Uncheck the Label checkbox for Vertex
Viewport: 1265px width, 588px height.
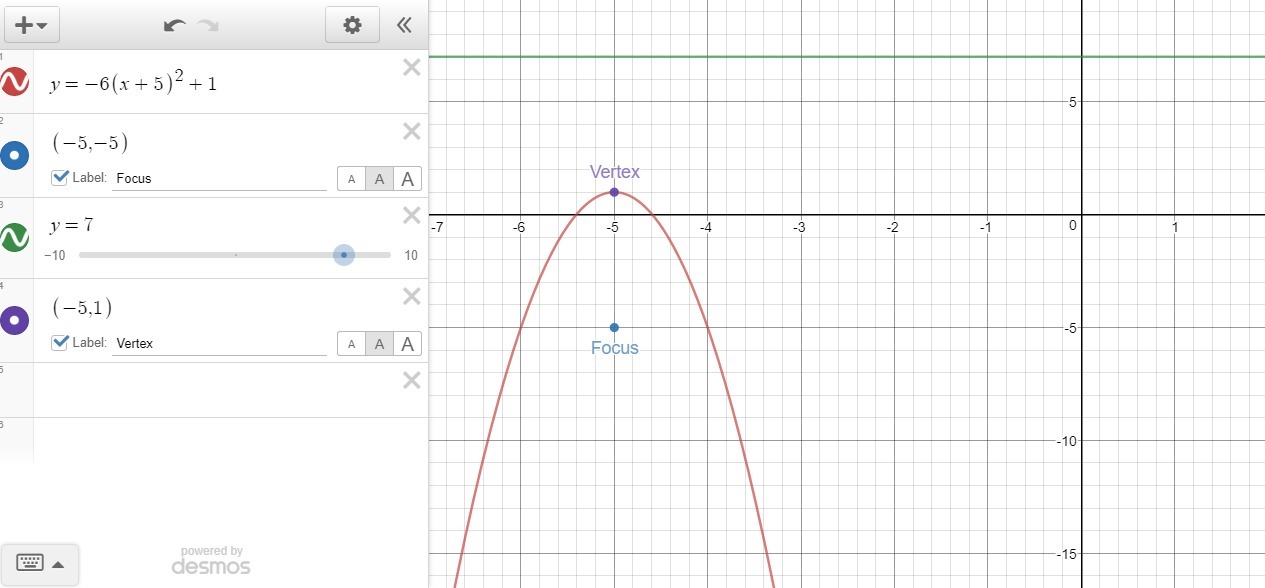point(60,342)
